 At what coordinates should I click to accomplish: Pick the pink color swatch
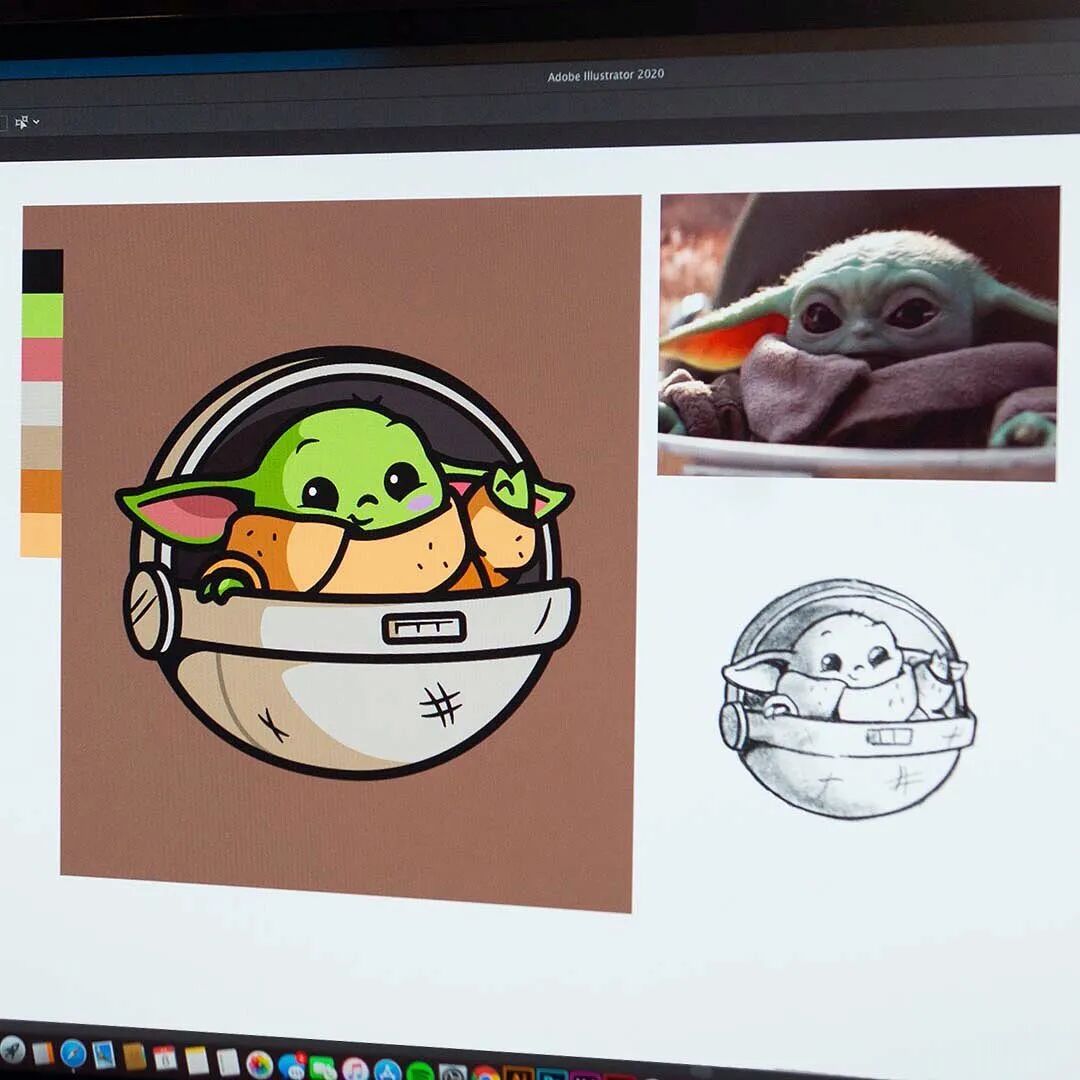point(42,360)
